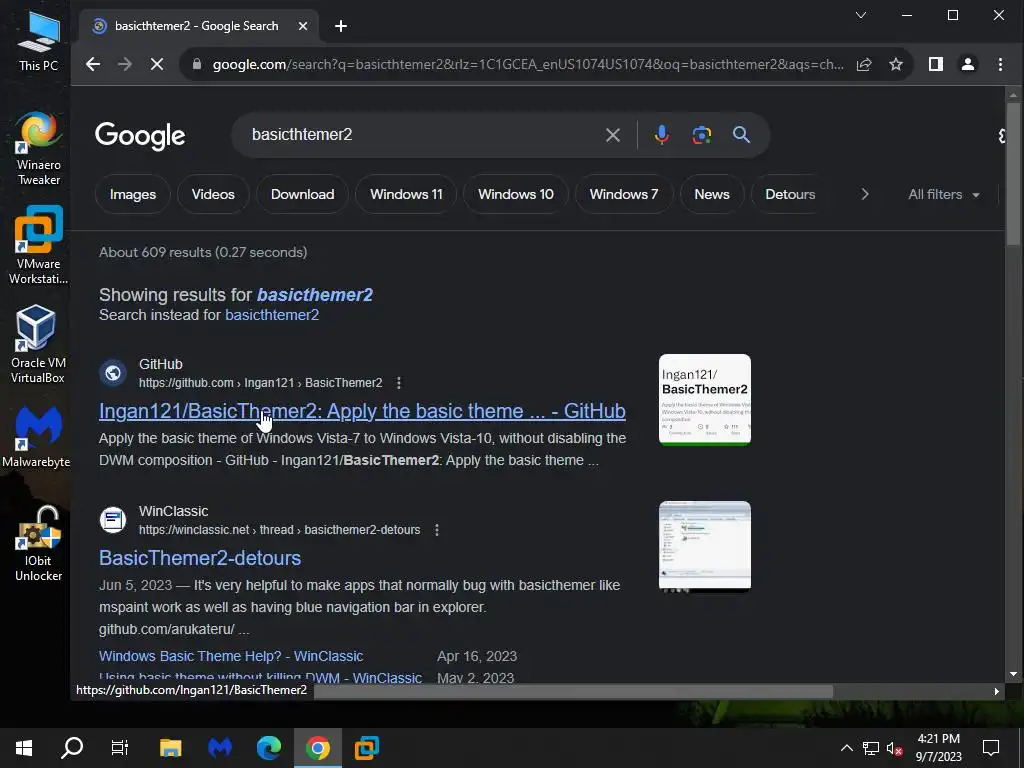Search instead for basicthtemer2
This screenshot has width=1024, height=768.
pos(272,315)
